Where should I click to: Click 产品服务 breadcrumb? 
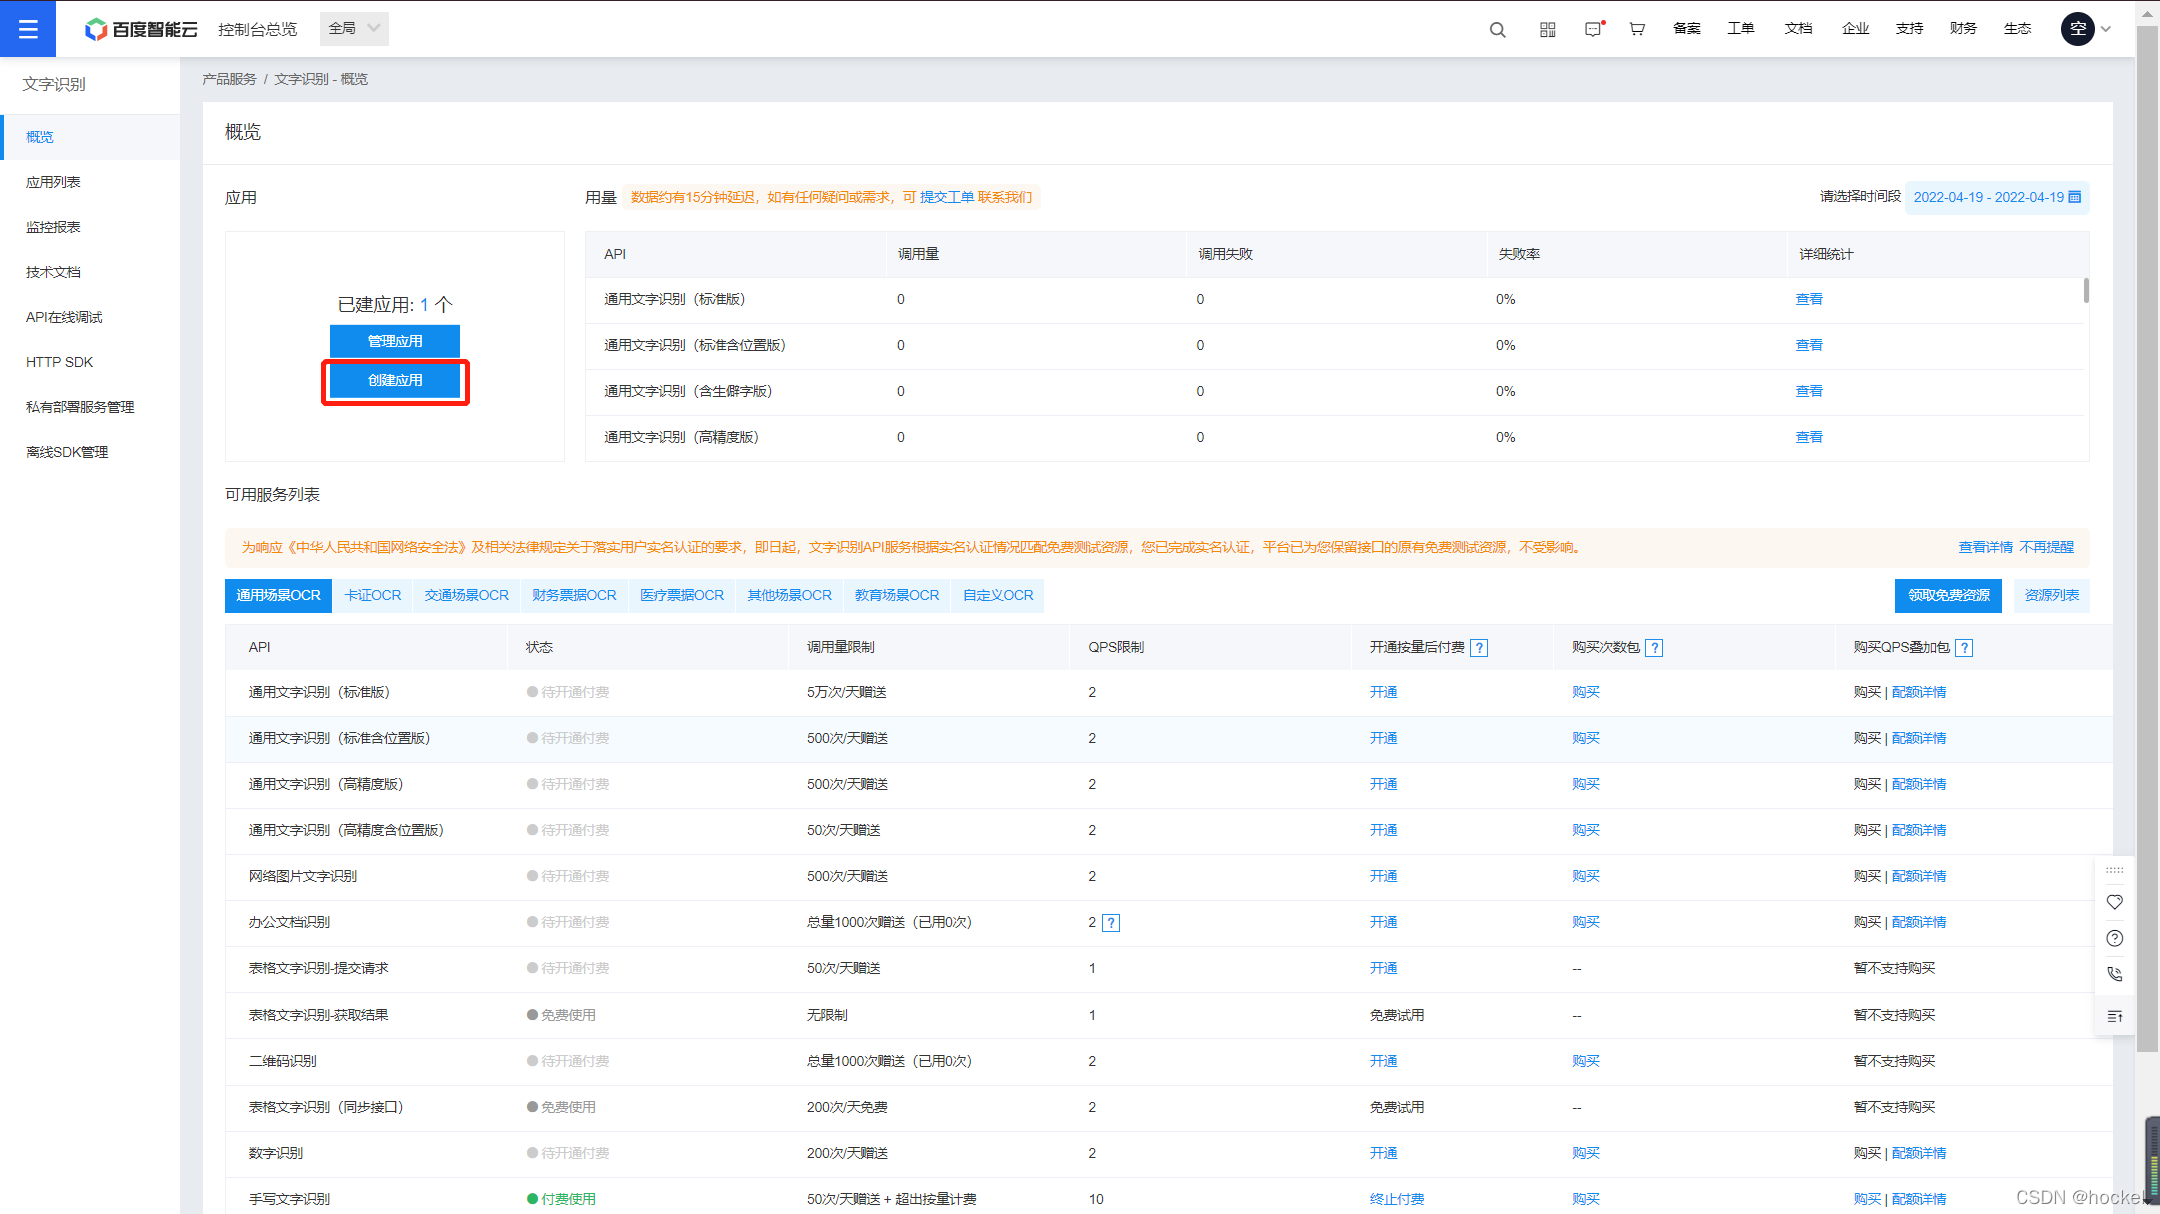pos(229,79)
